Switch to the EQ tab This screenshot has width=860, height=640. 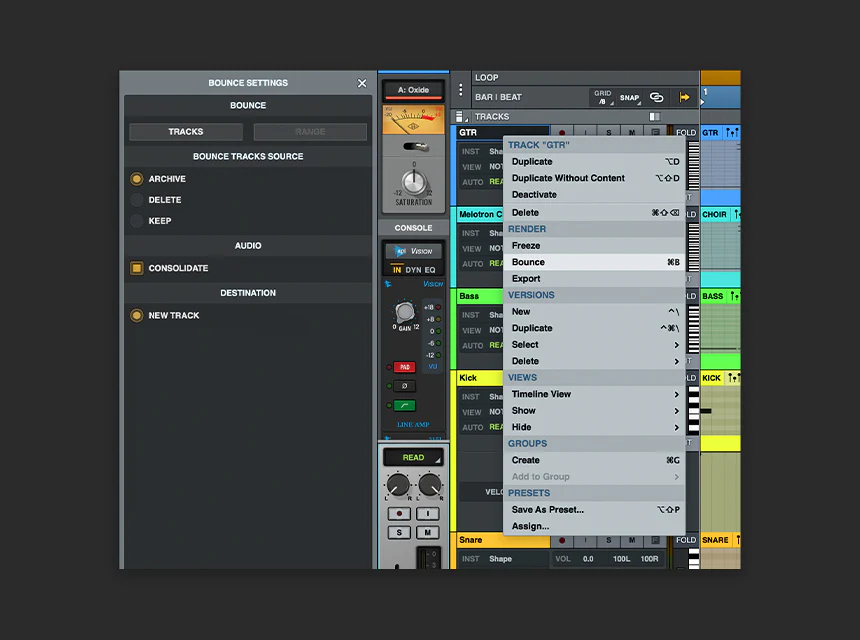coord(430,270)
